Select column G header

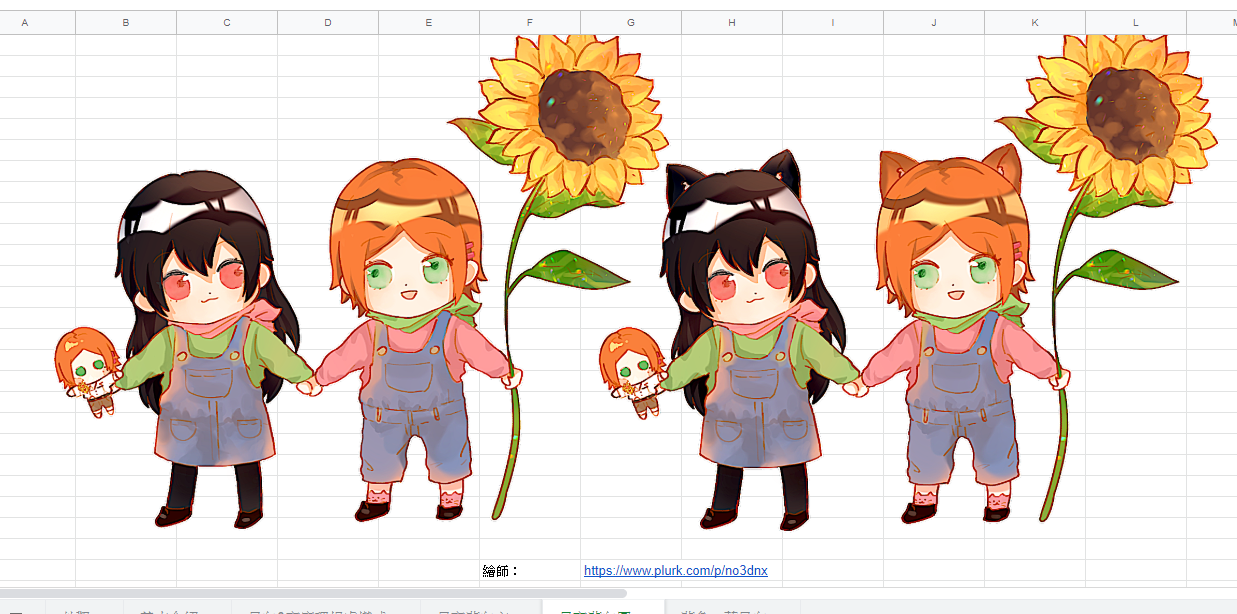click(x=631, y=22)
